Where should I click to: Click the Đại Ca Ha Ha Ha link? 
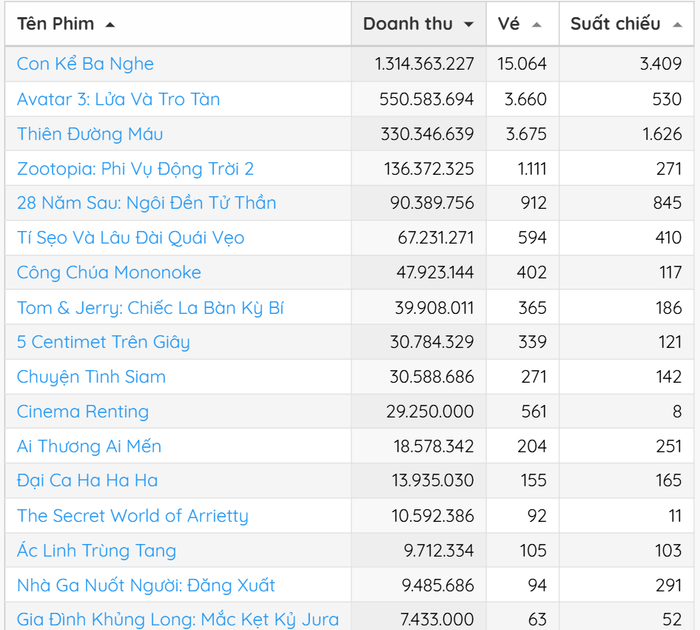87,481
